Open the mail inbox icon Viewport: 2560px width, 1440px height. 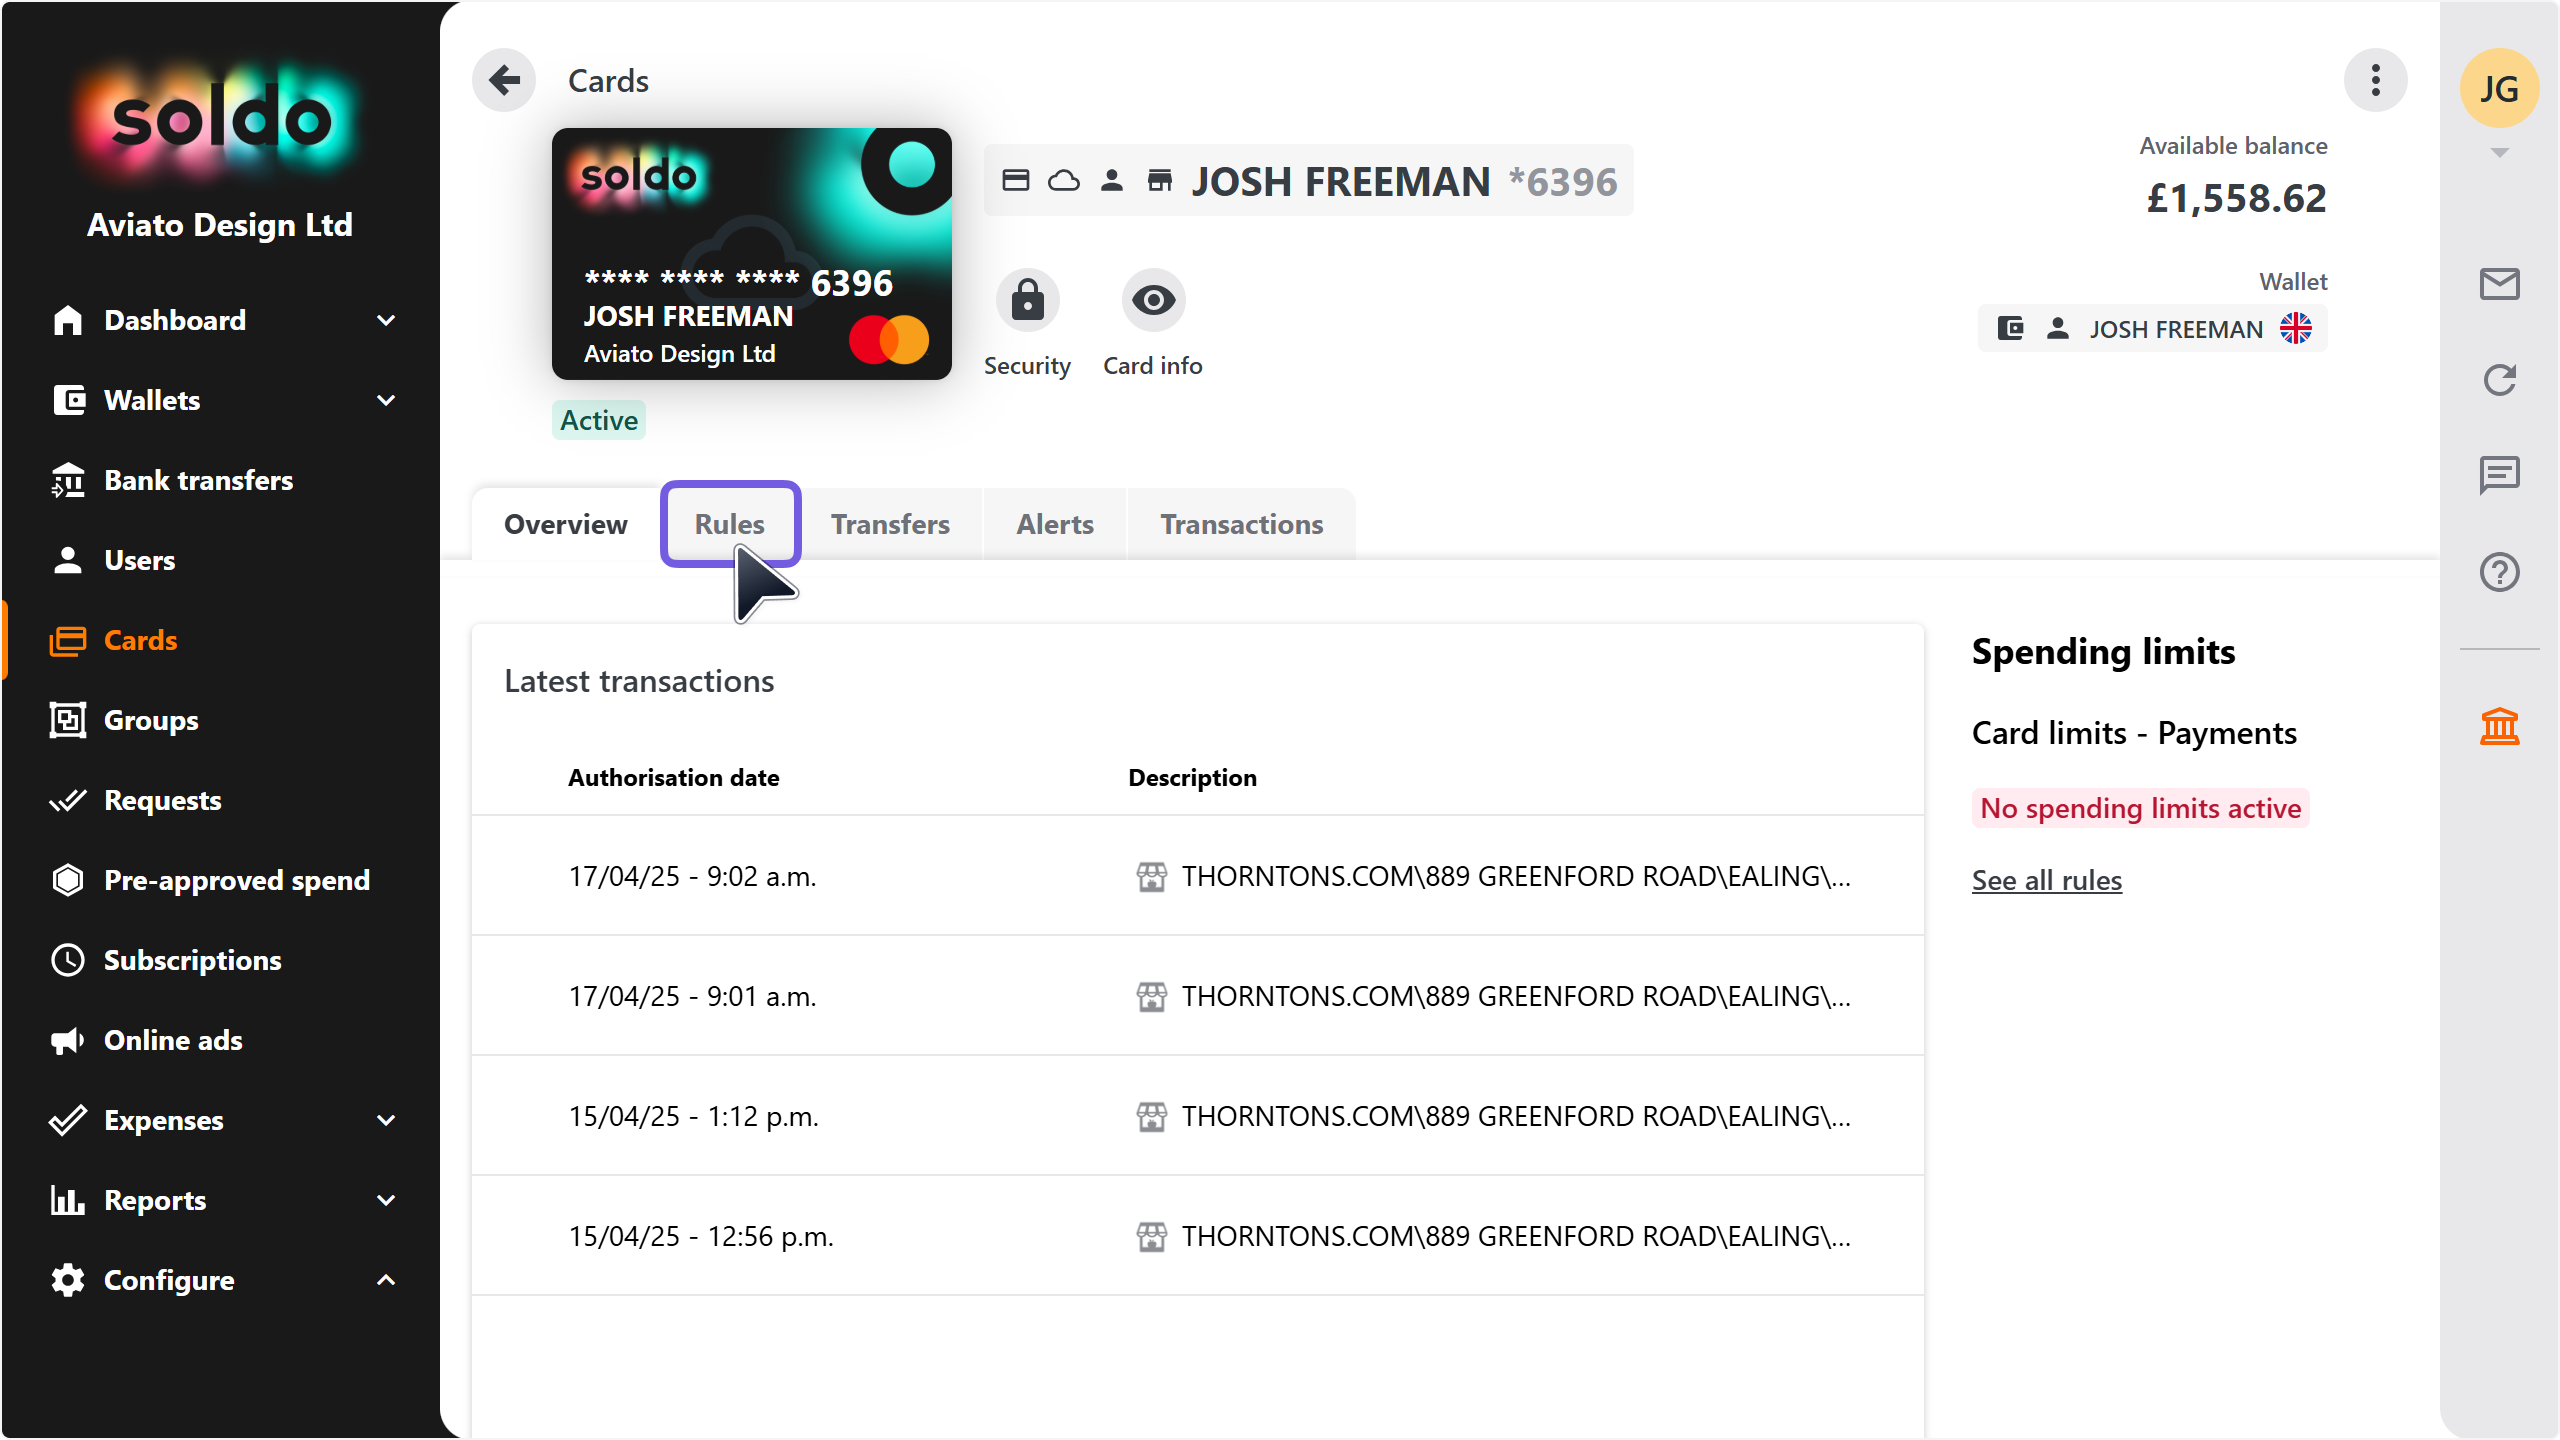2499,284
